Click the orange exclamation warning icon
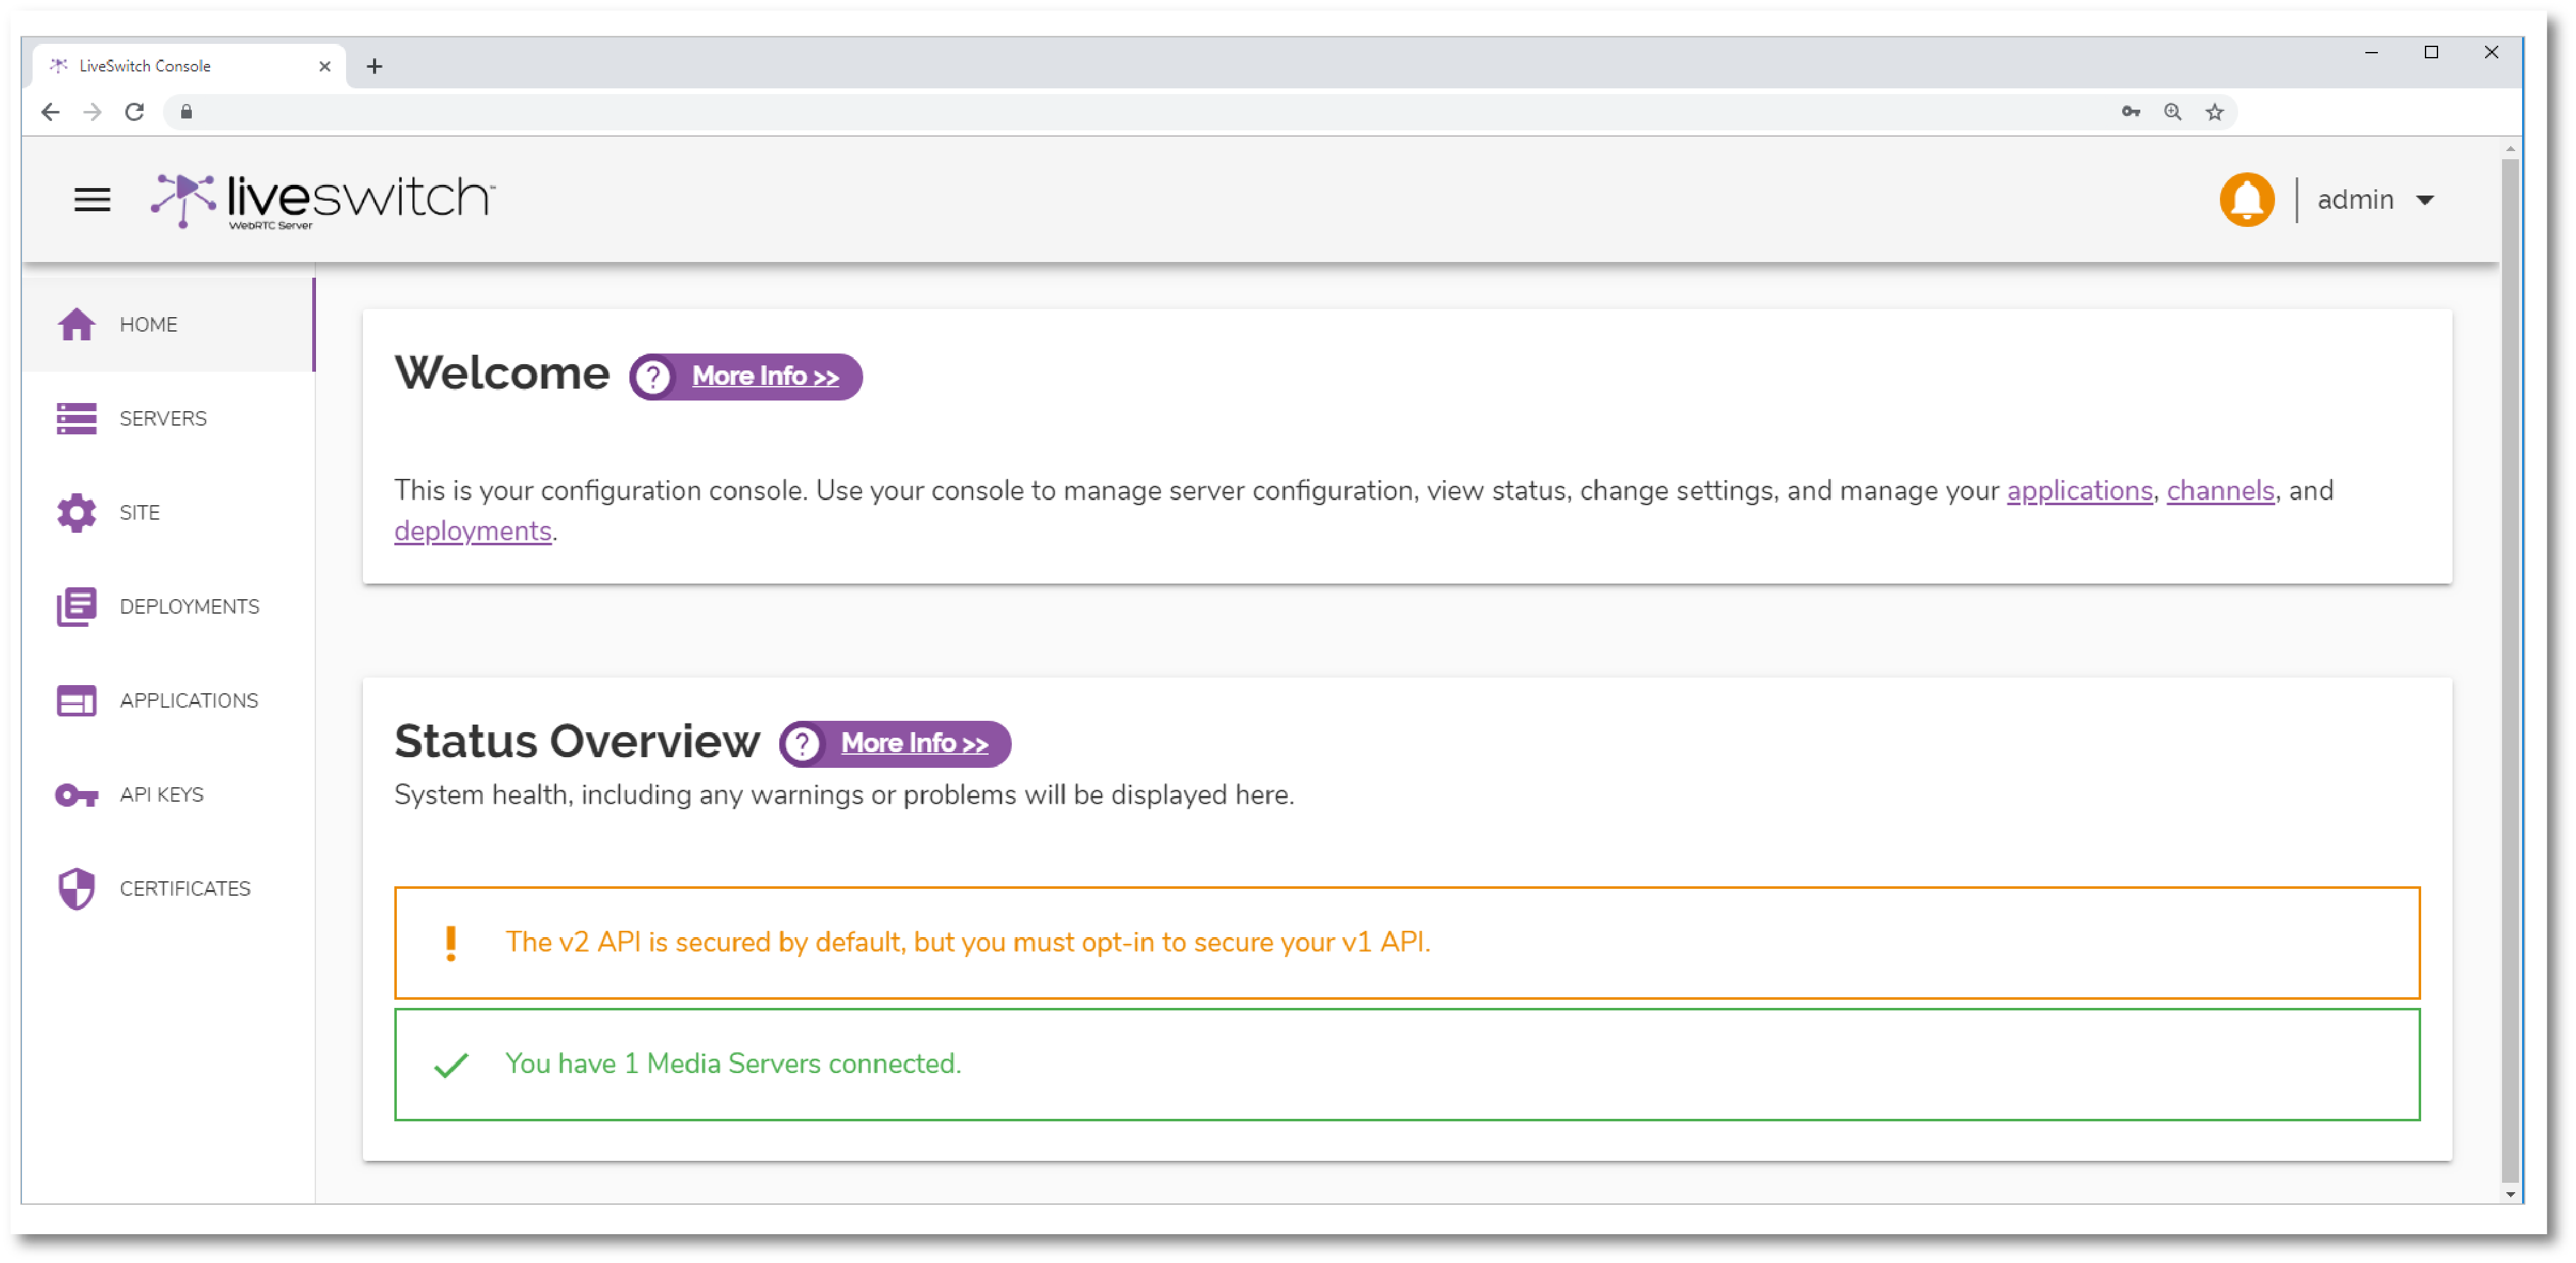The width and height of the screenshot is (2576, 1263). coord(451,943)
